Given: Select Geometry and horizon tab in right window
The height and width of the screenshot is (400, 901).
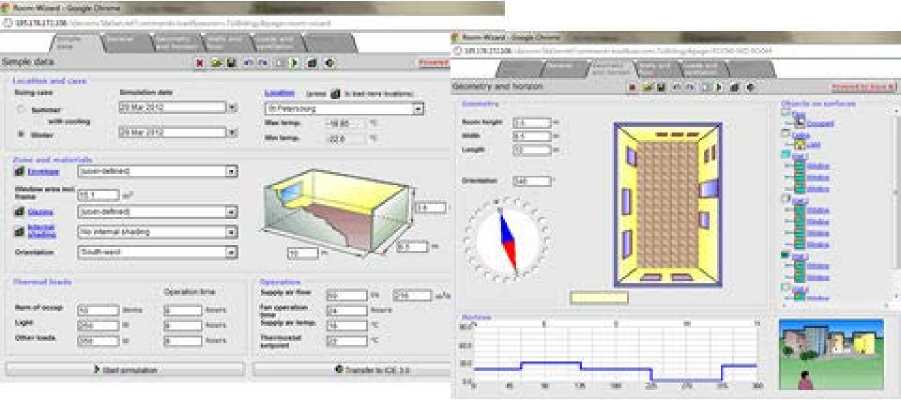Looking at the screenshot, I should tap(612, 68).
